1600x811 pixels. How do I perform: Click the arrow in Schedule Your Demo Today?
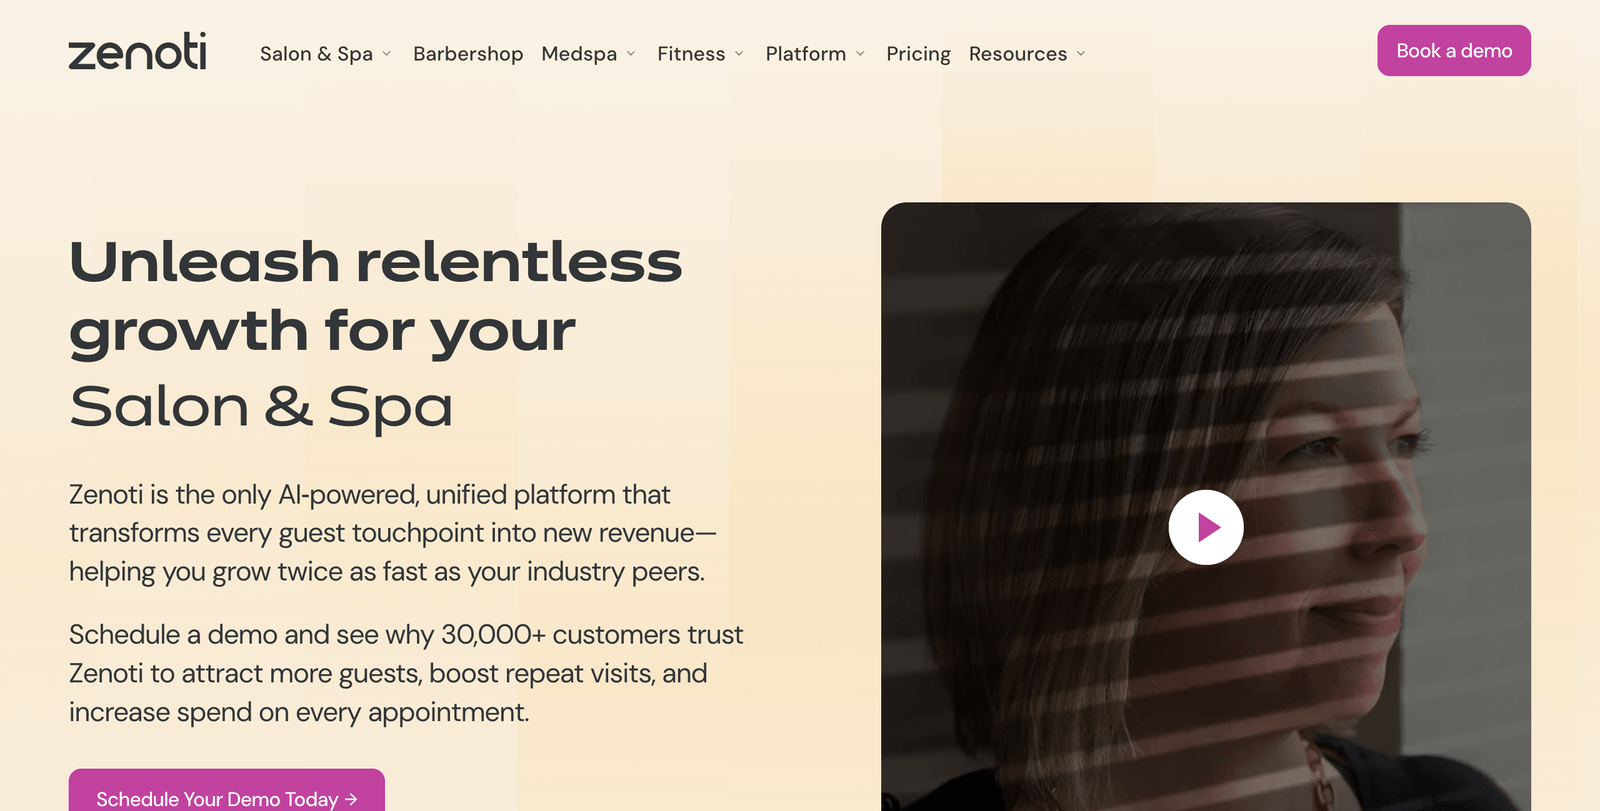pos(351,799)
